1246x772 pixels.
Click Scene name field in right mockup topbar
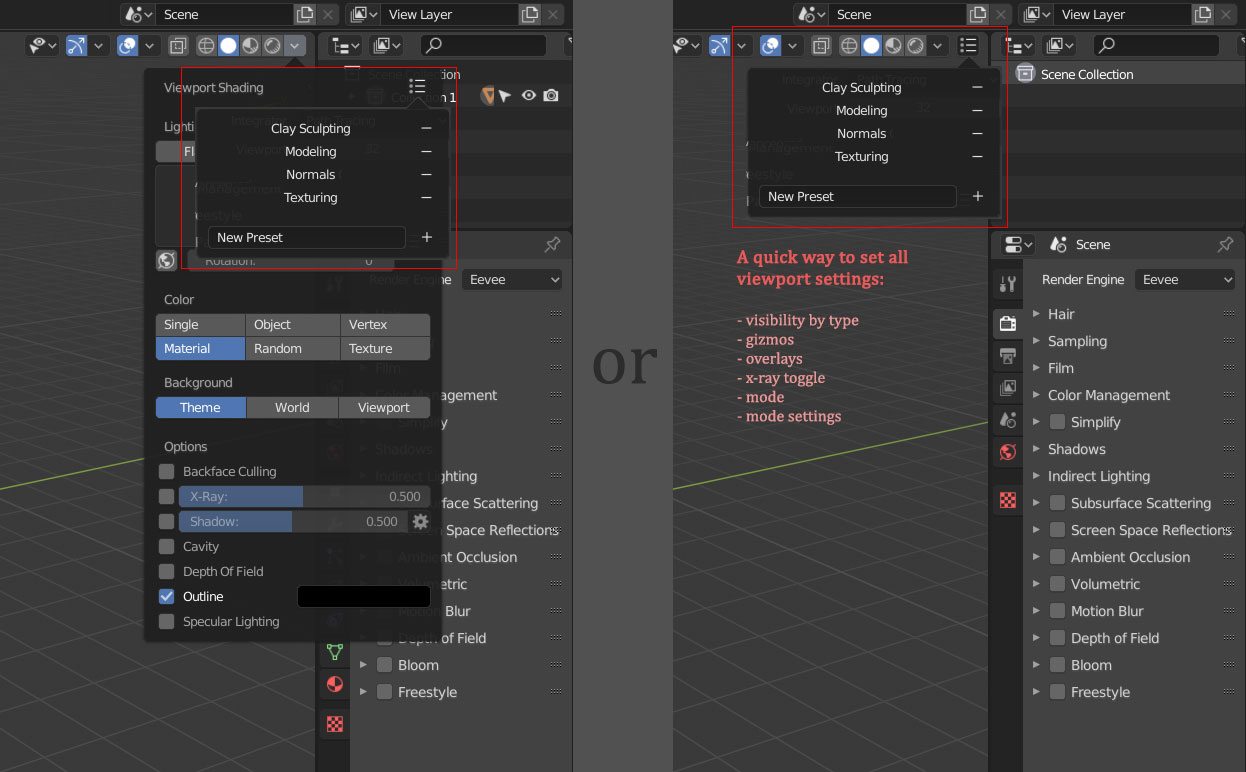898,14
